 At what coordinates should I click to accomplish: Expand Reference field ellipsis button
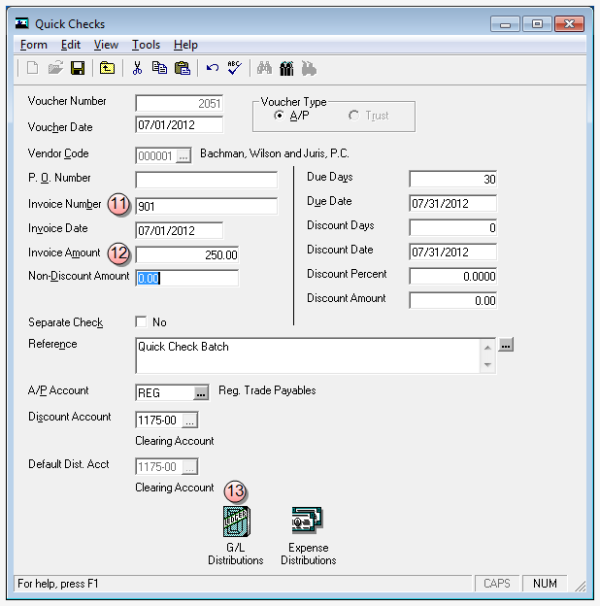[x=506, y=345]
